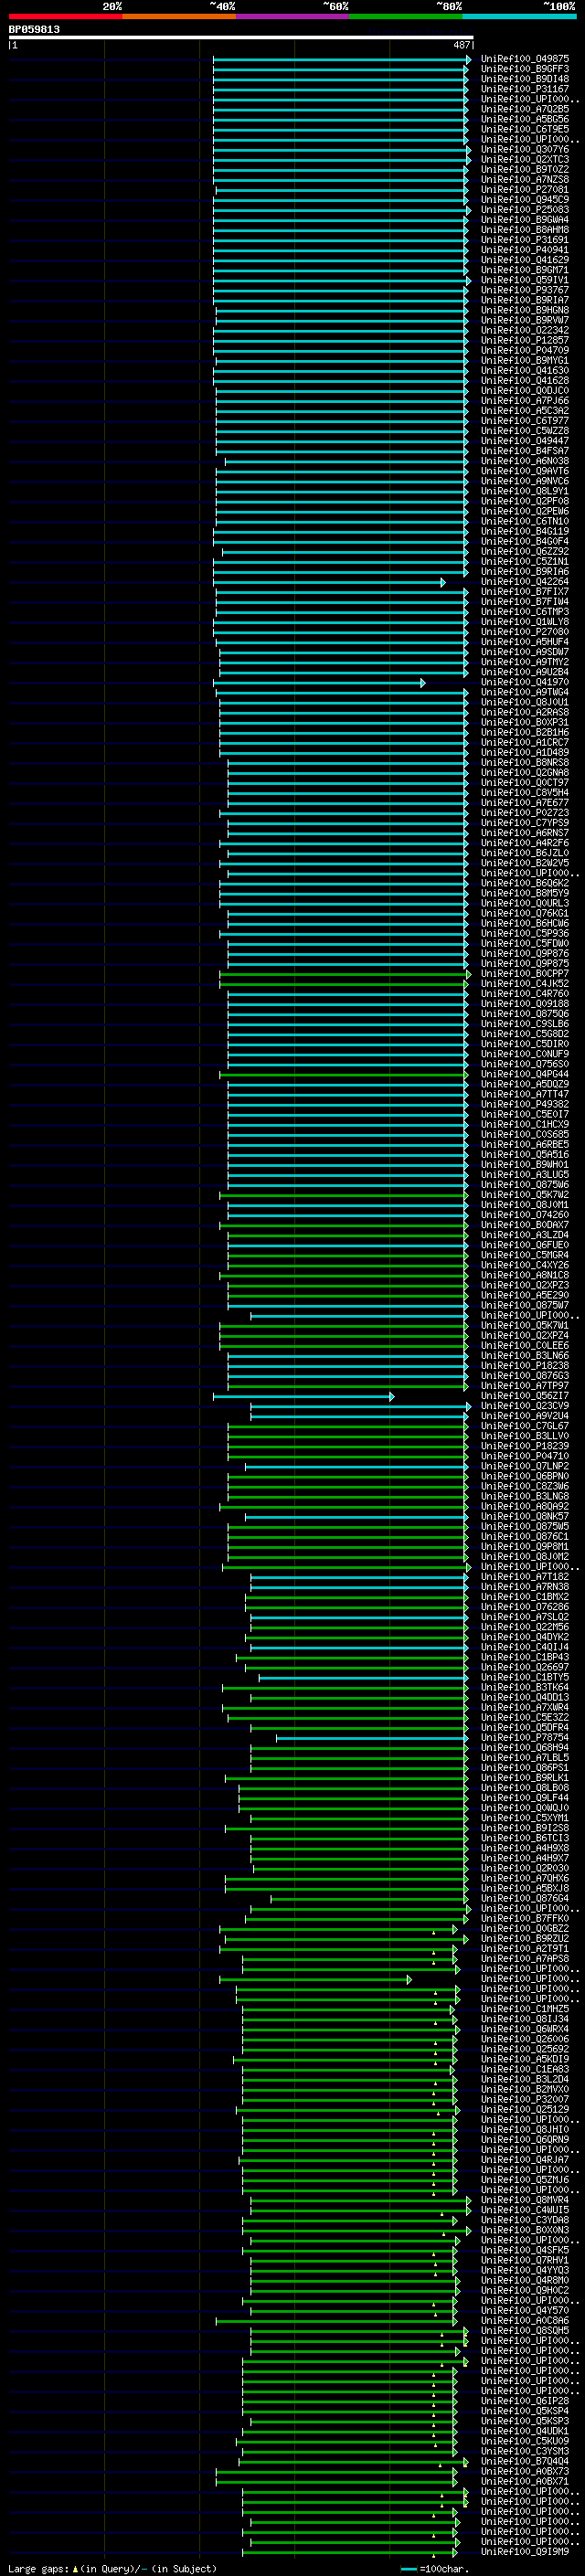Select the UniRef100_P12857 label
This screenshot has width=585, height=2576.
[x=525, y=341]
